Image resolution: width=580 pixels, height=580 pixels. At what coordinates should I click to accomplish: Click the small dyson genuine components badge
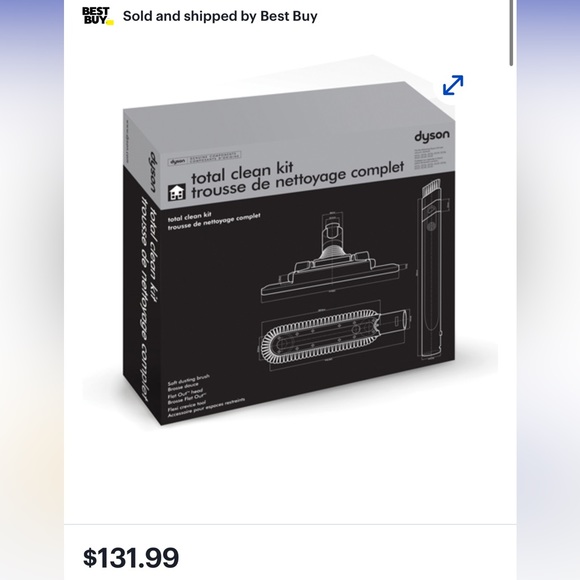204,158
